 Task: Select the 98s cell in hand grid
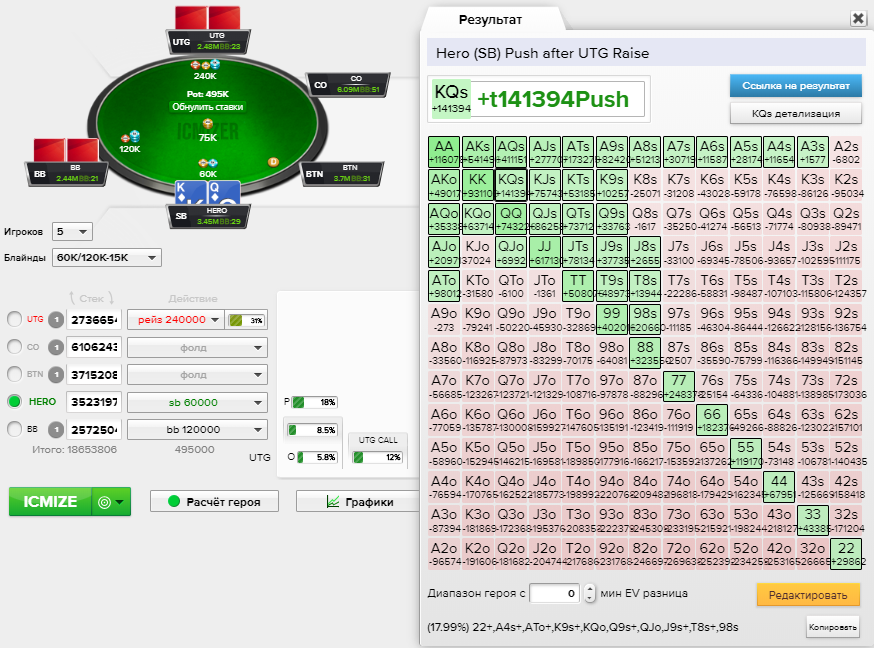click(x=645, y=319)
